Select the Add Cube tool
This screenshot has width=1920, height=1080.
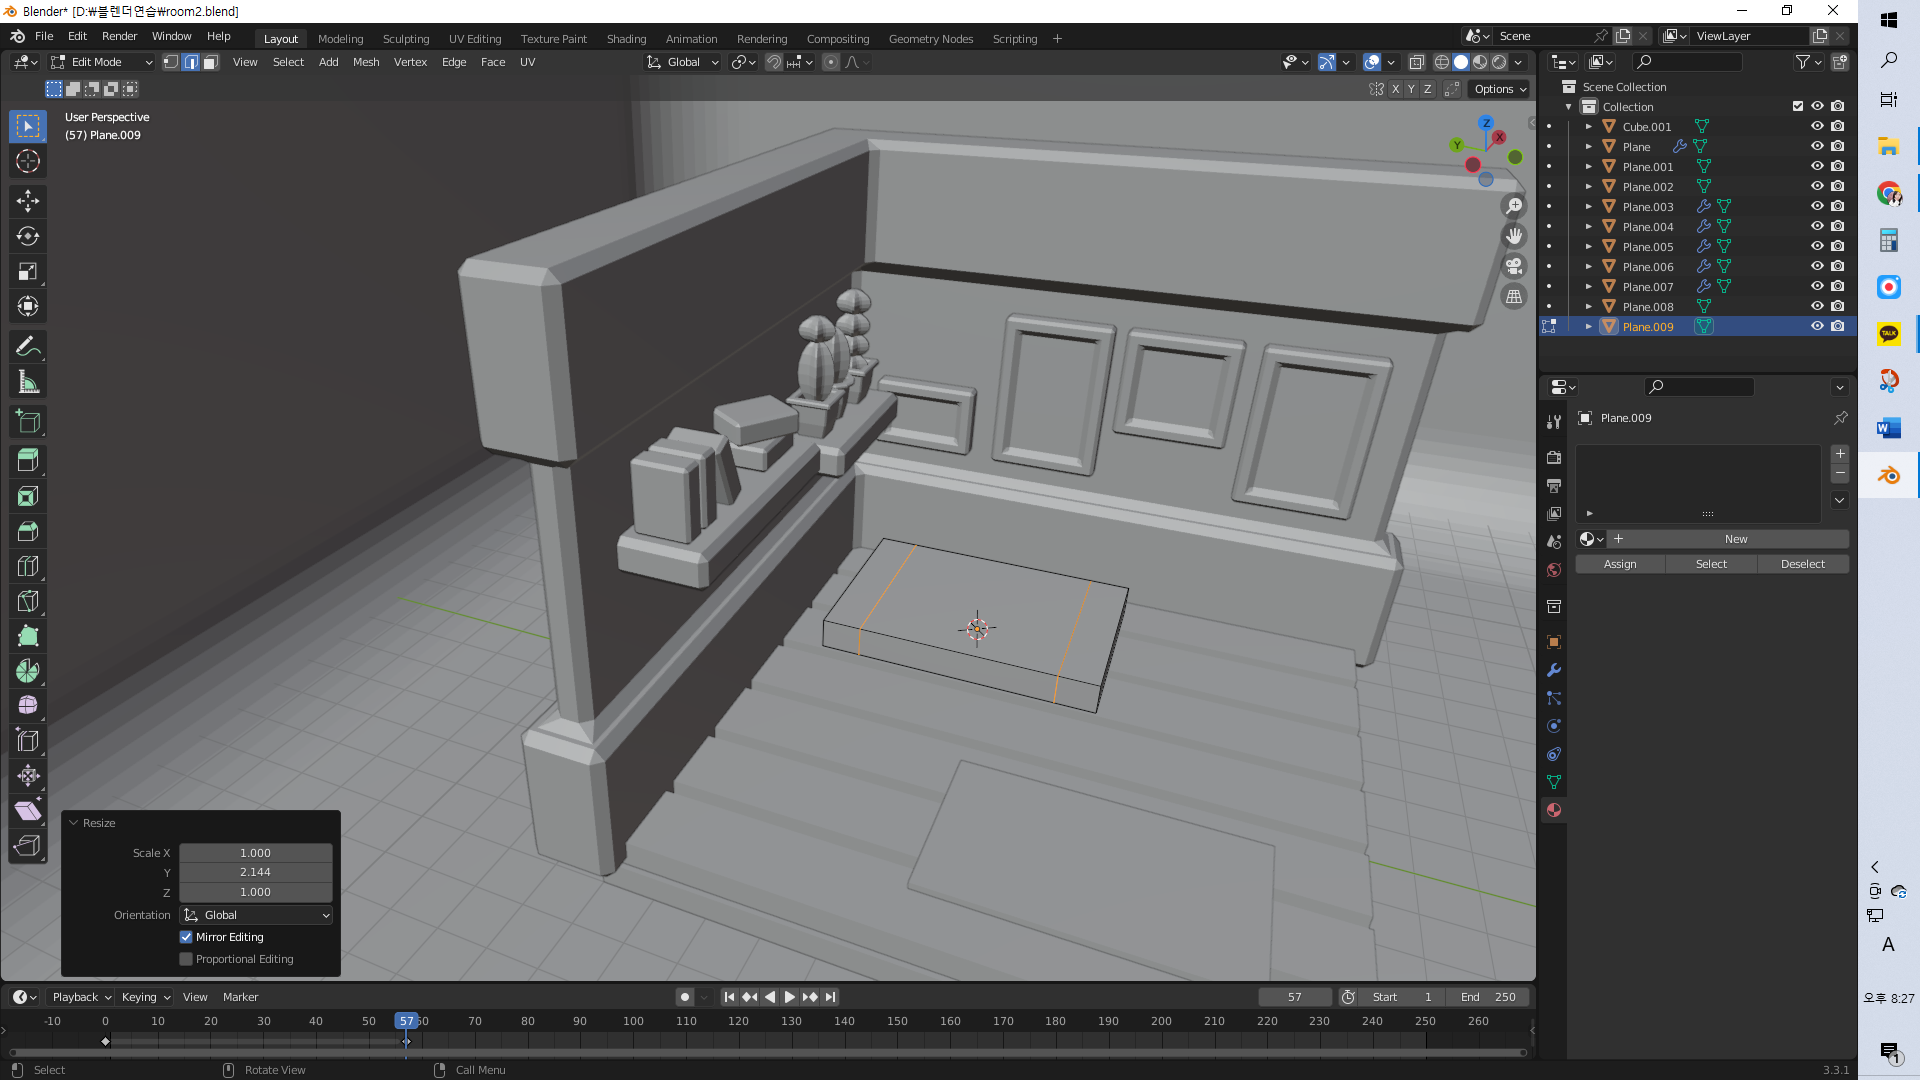28,422
